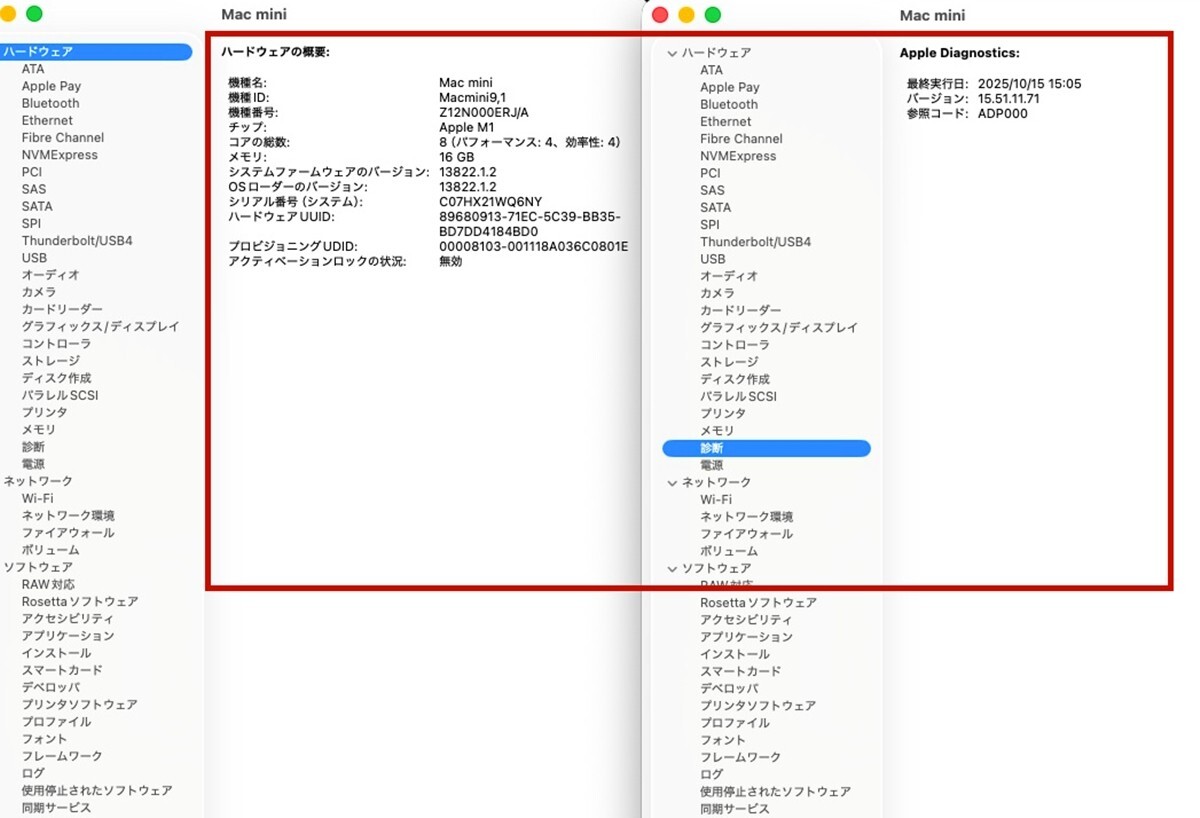The image size is (1200, 818).
Task: Select Bluetooth in hardware overview window sidebar
Action: 51,103
